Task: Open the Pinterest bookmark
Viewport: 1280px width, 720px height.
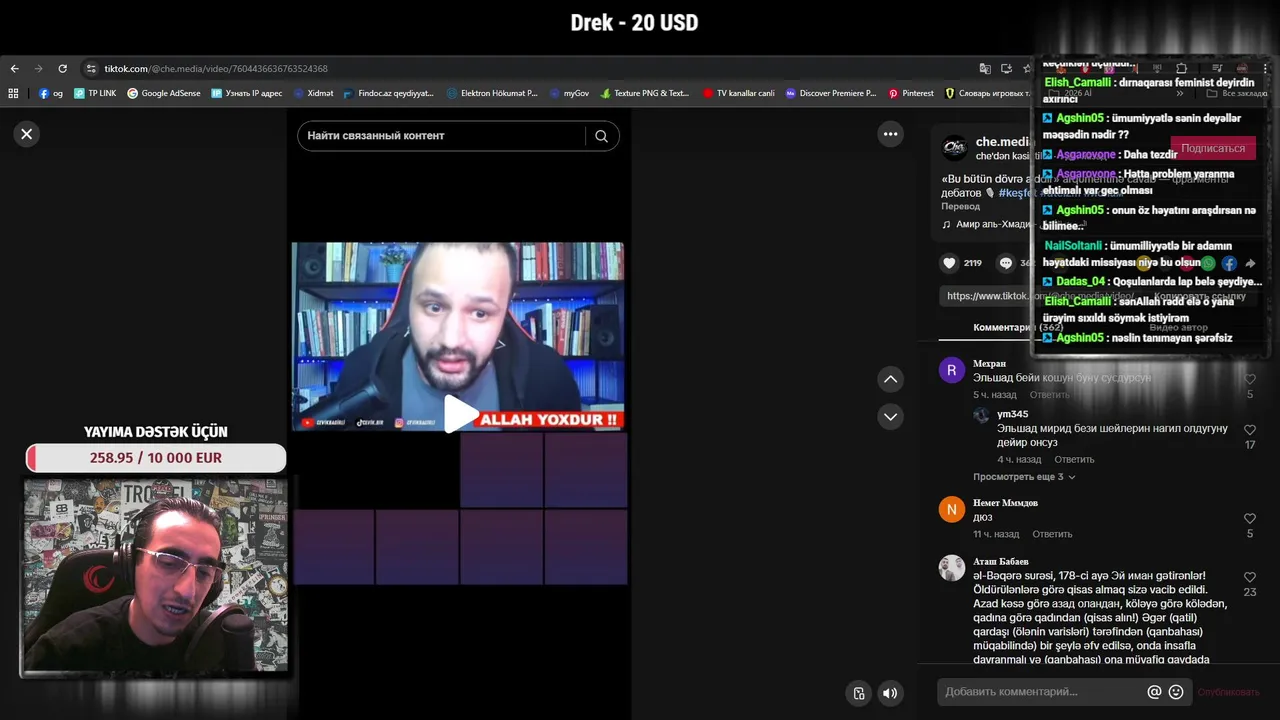Action: pyautogui.click(x=911, y=93)
